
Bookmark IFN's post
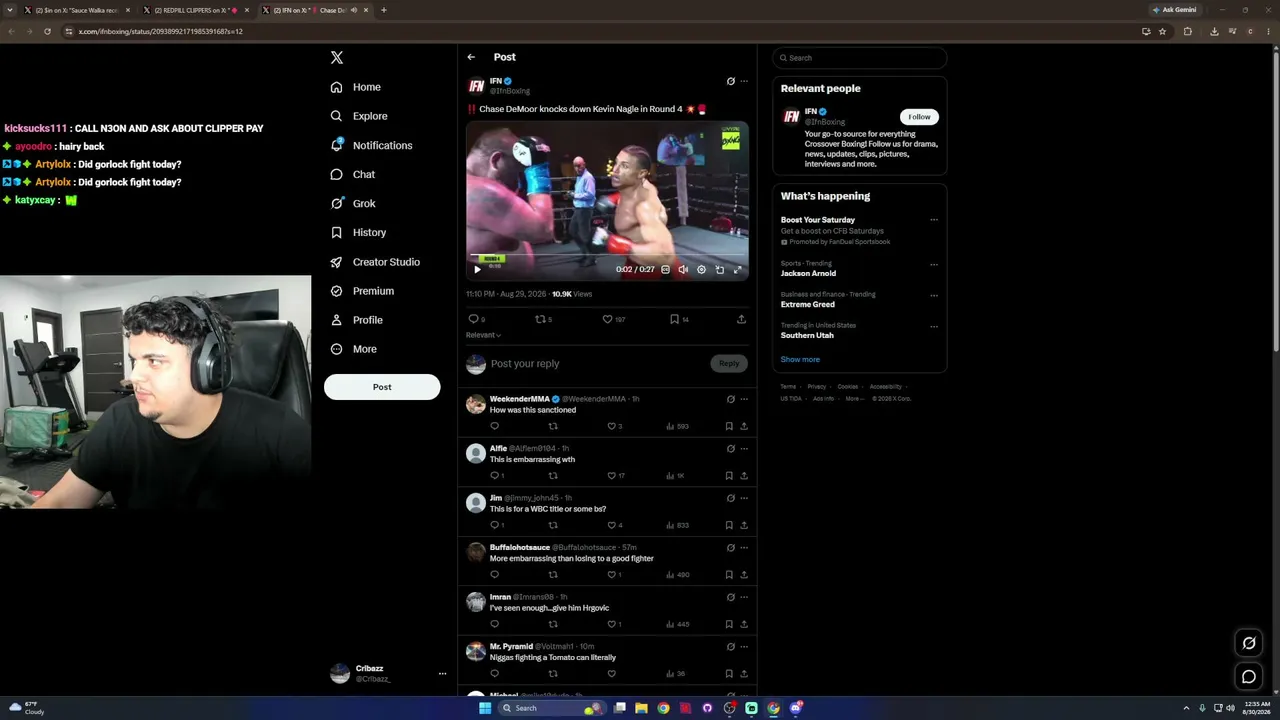[674, 319]
